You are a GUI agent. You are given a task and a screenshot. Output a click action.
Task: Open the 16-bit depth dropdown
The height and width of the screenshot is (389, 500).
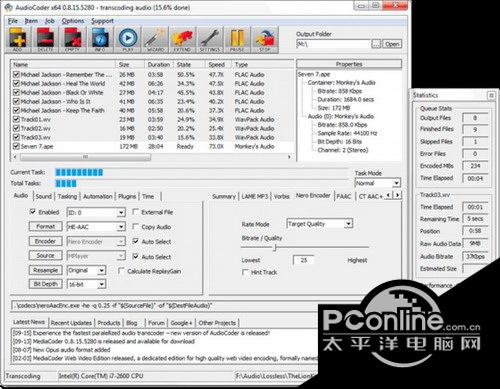coord(102,284)
